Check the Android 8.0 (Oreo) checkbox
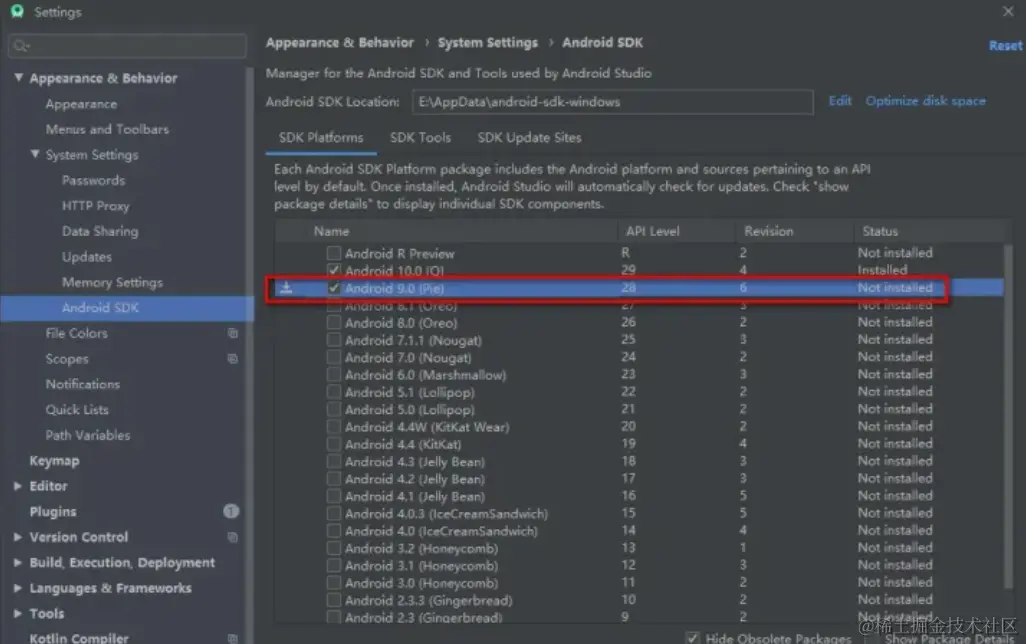The height and width of the screenshot is (644, 1026). pyautogui.click(x=334, y=322)
